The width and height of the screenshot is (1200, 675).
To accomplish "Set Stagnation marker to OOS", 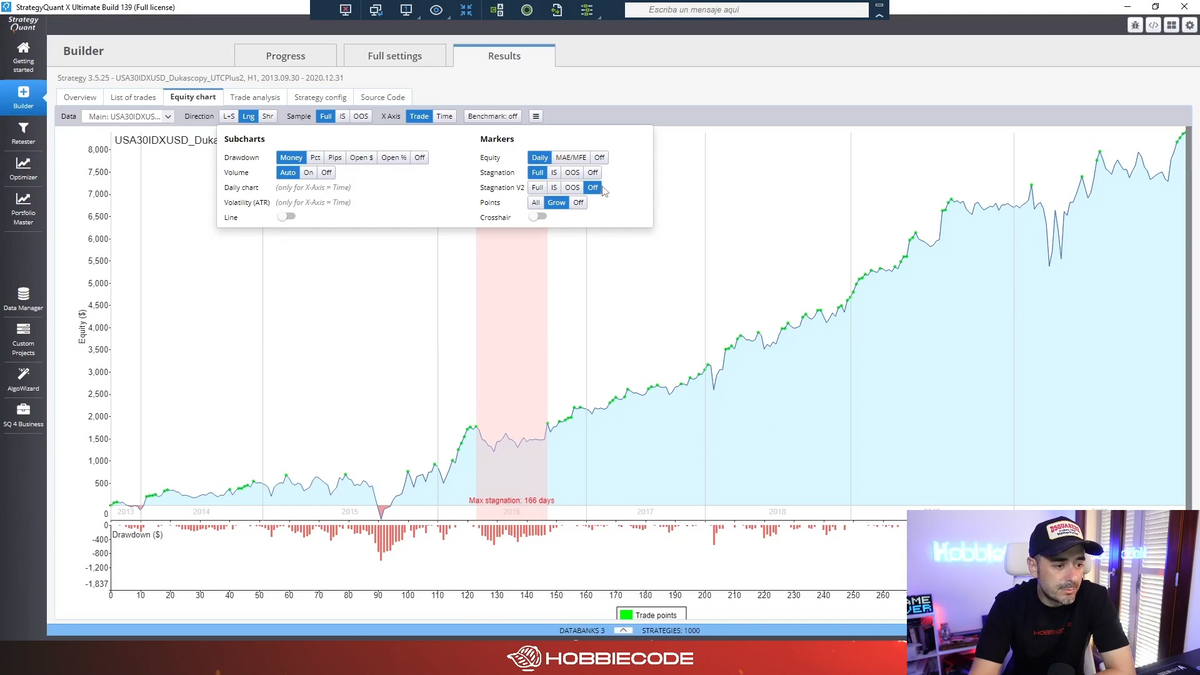I will click(572, 172).
